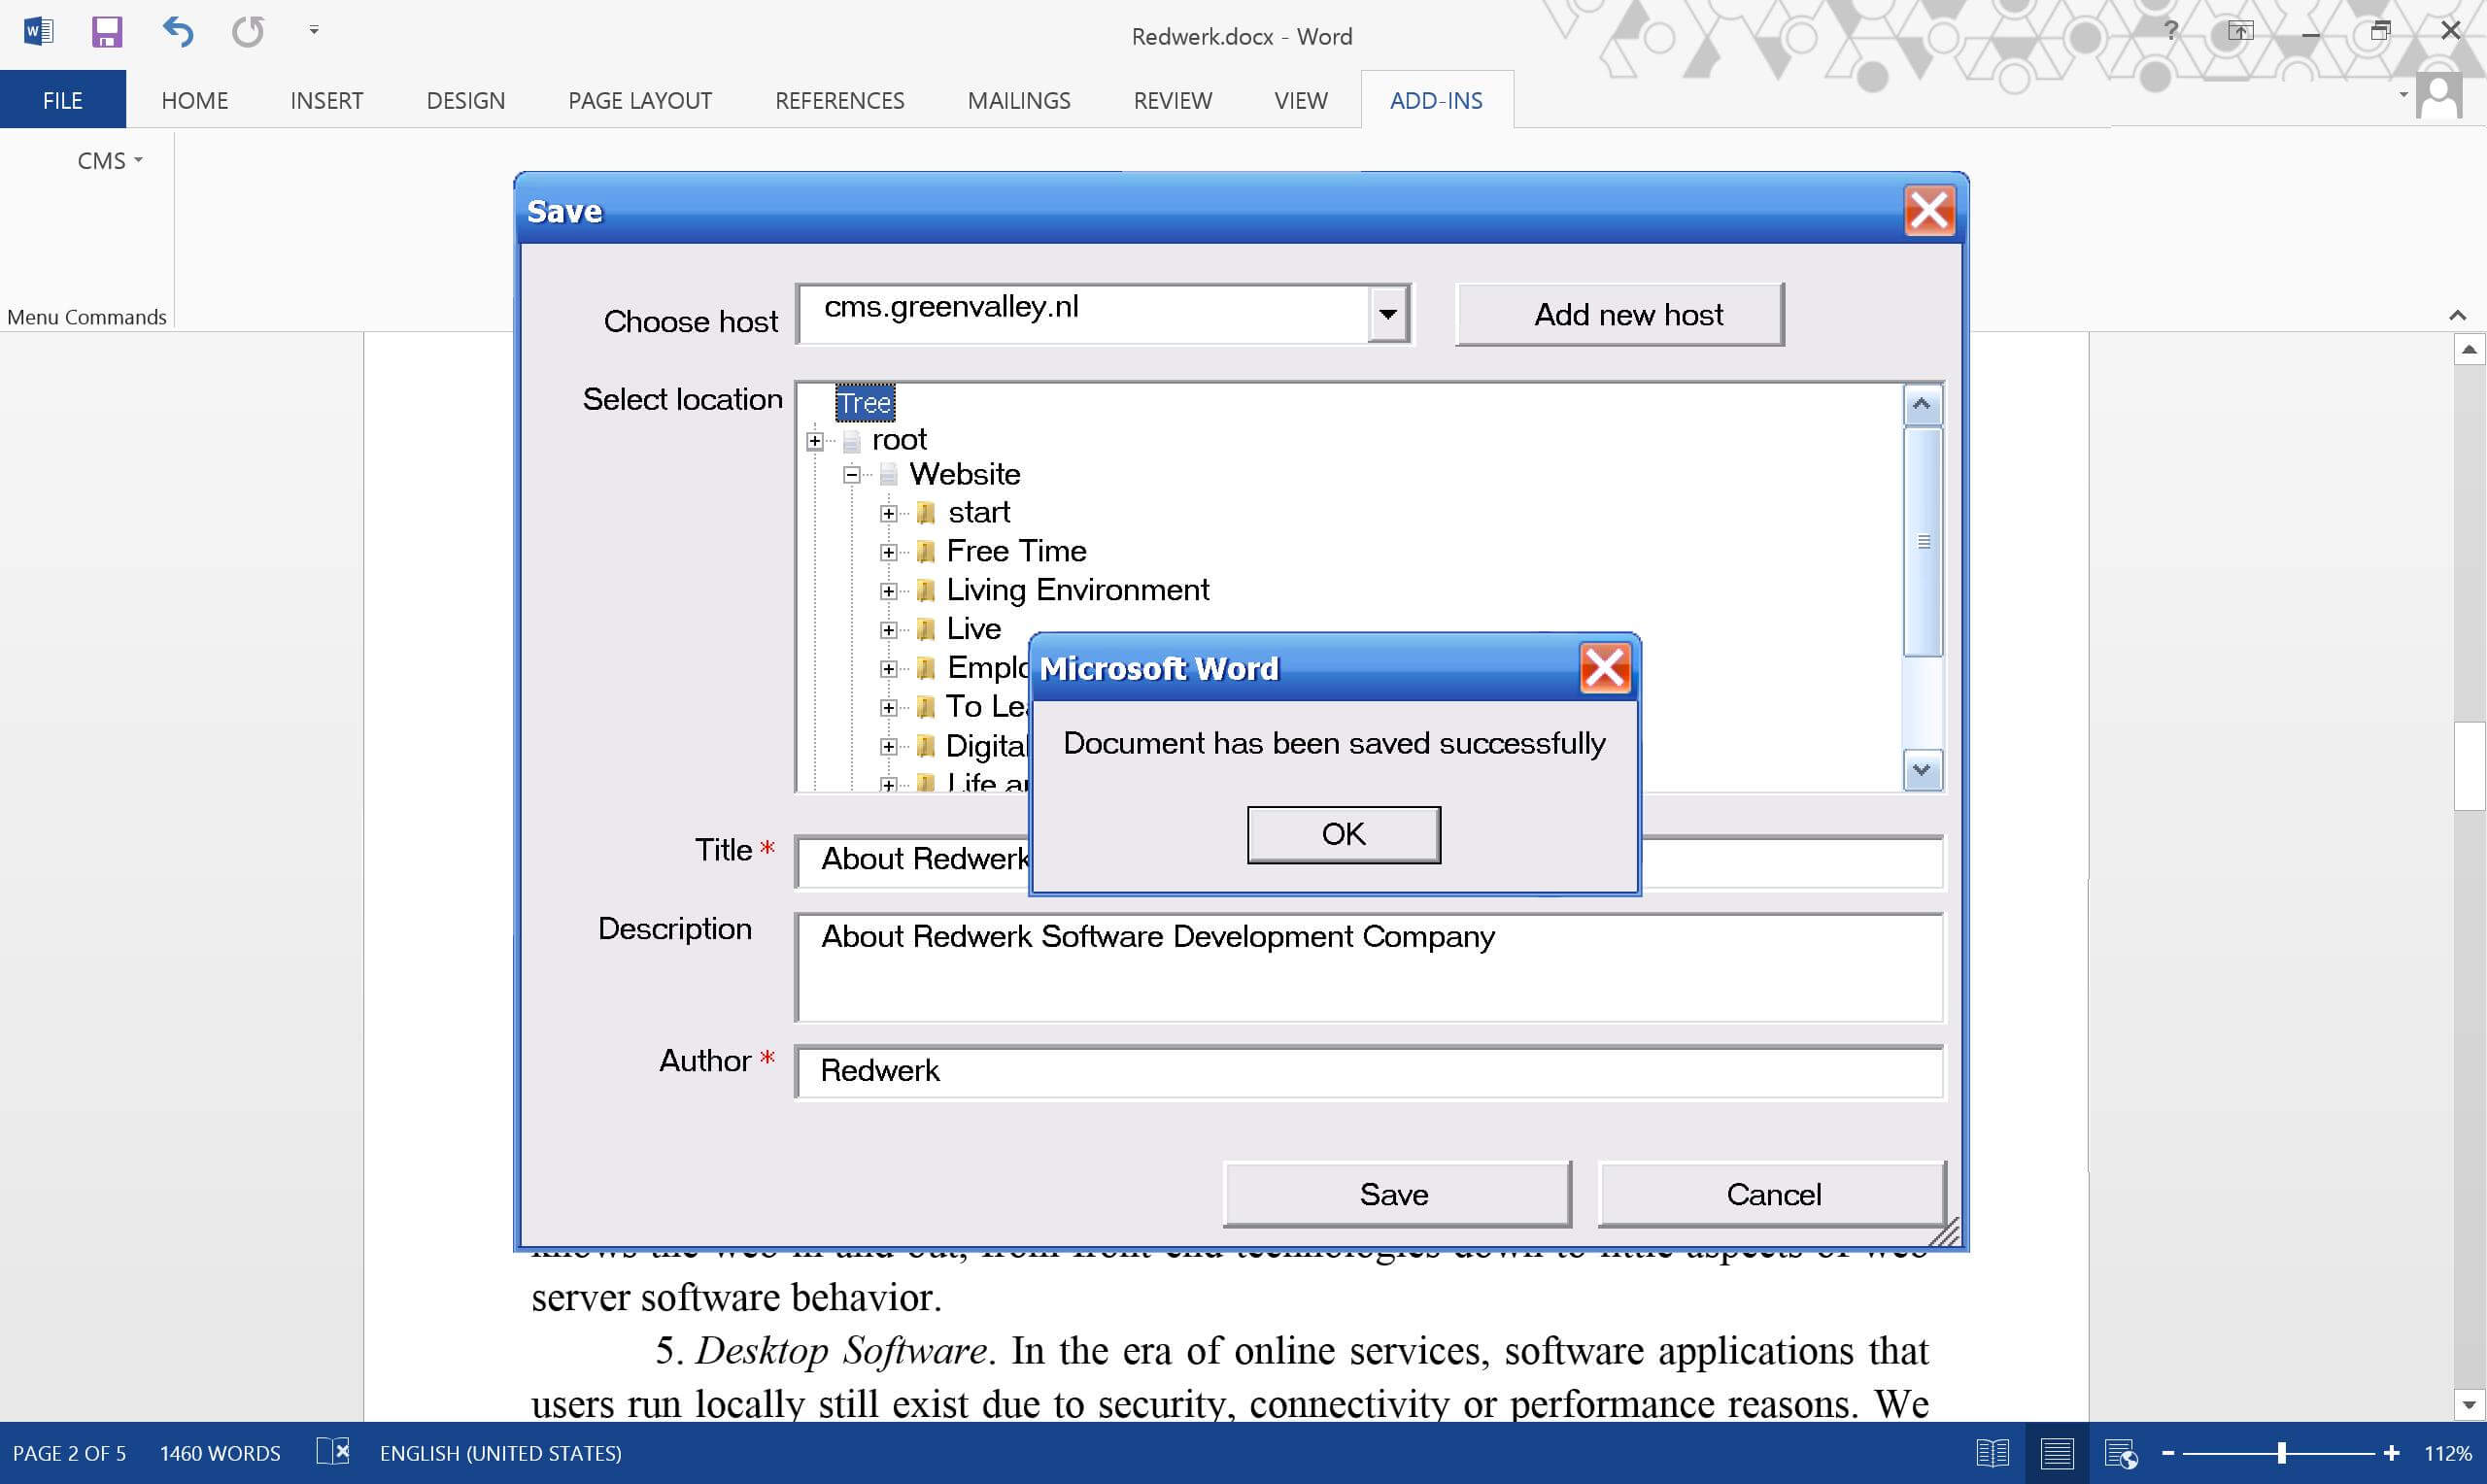Select the root tree item
The image size is (2487, 1484).
tap(899, 440)
